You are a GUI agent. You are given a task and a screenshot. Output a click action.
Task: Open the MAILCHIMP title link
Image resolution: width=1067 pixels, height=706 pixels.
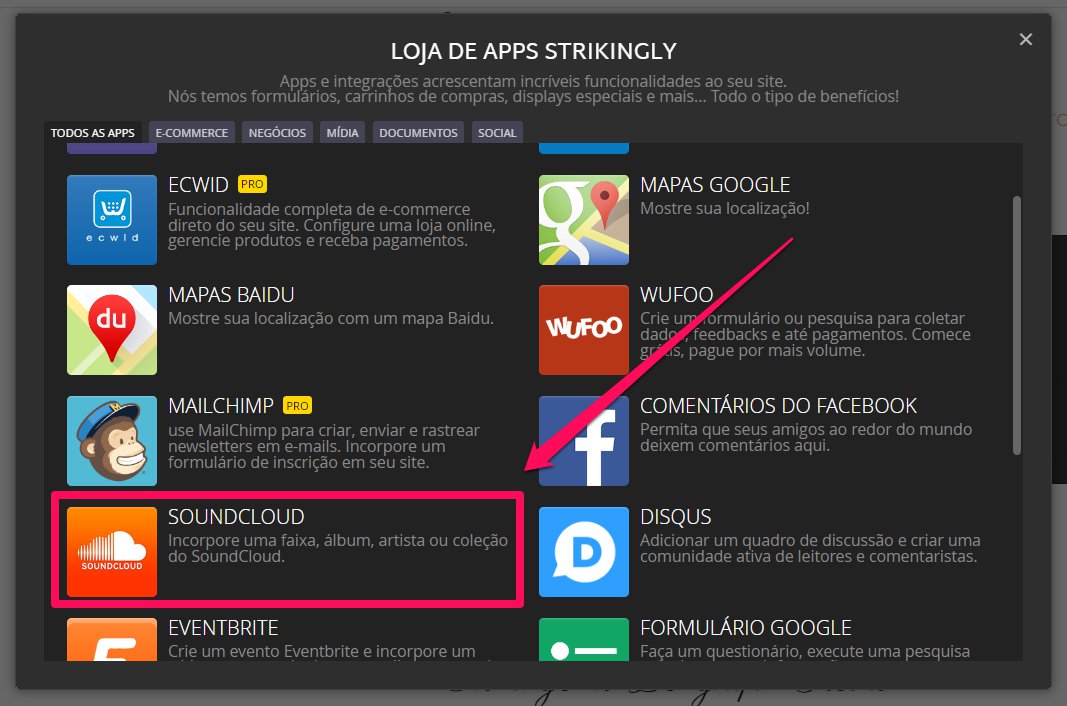pyautogui.click(x=221, y=406)
